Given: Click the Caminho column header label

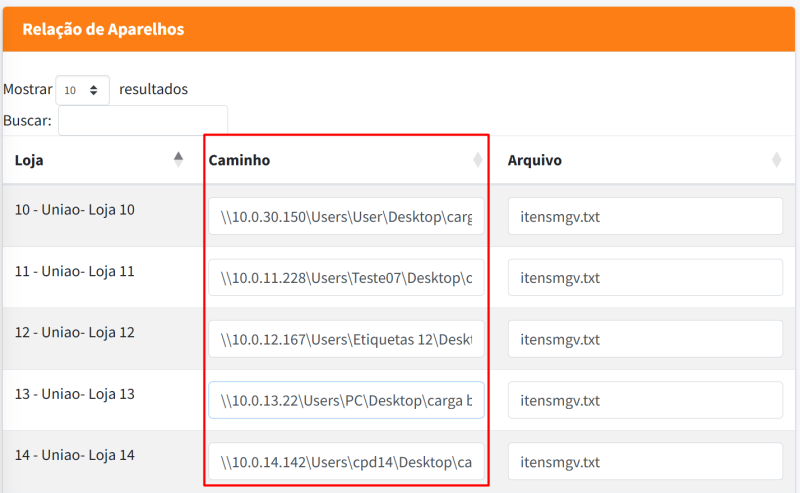Looking at the screenshot, I should [239, 160].
